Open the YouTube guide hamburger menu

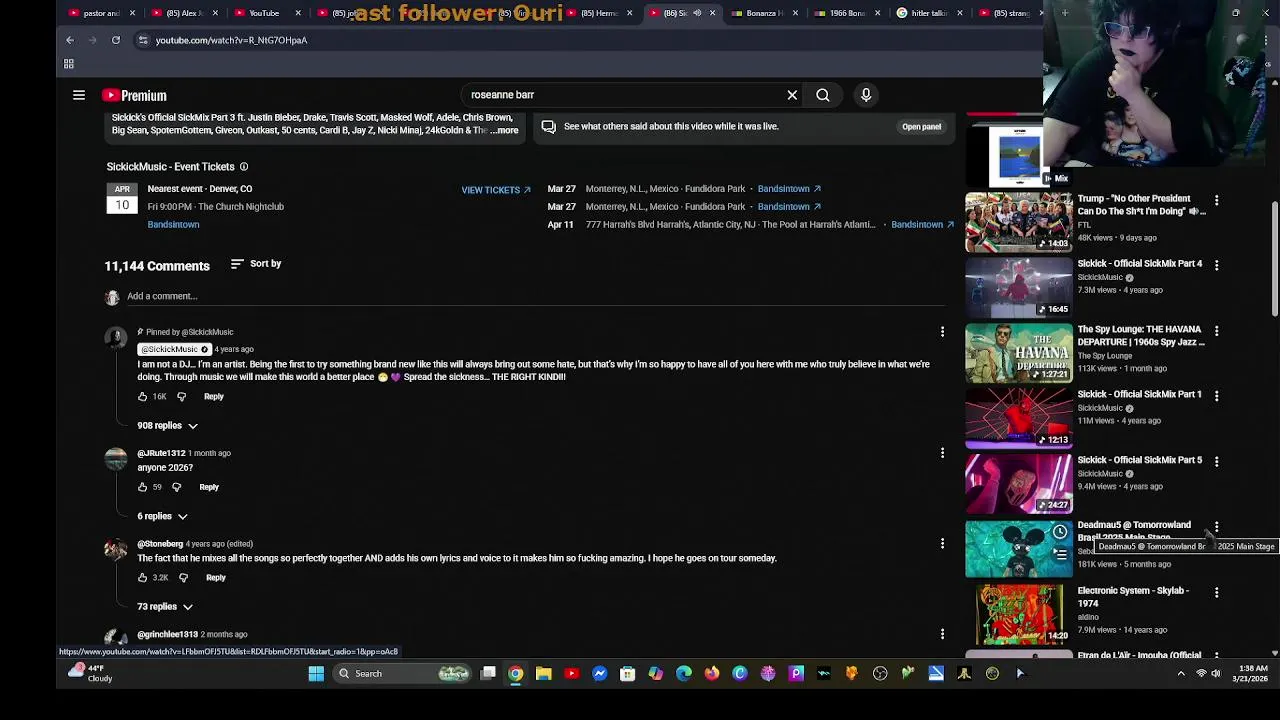[x=79, y=95]
